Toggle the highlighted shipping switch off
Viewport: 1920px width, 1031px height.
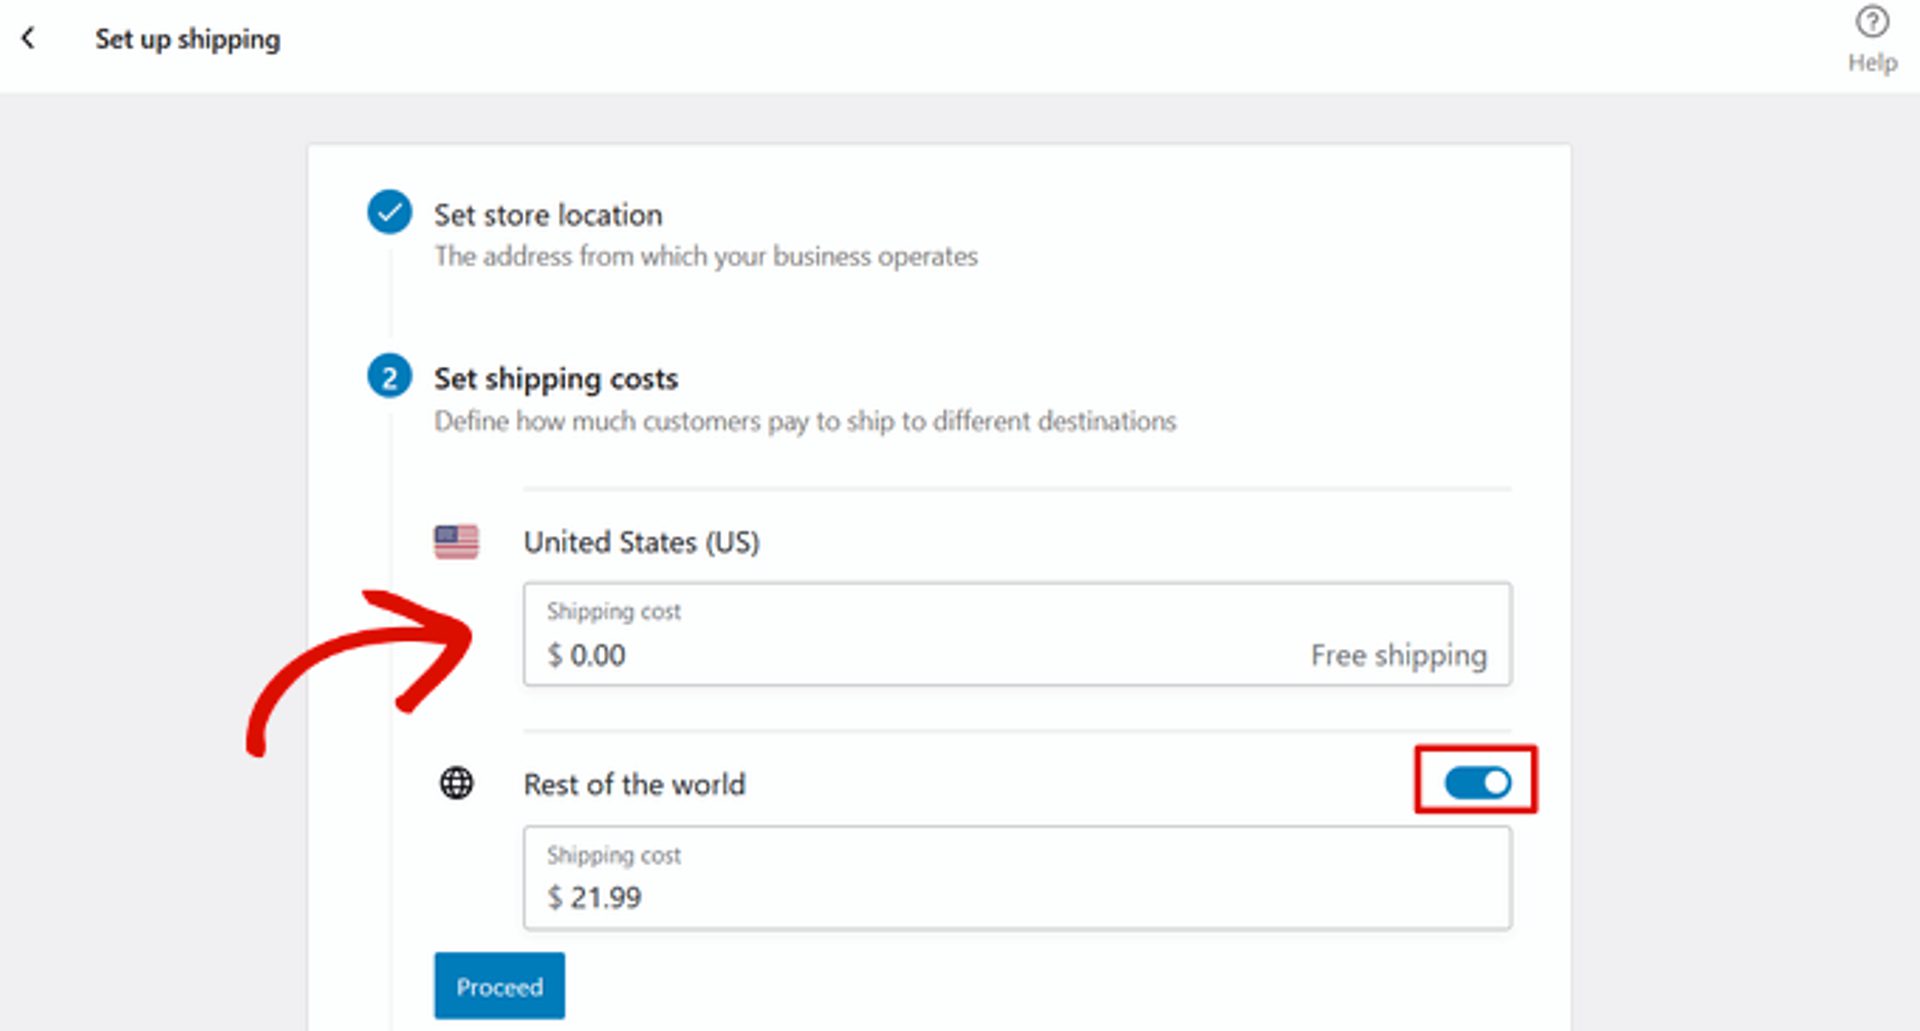(1477, 784)
